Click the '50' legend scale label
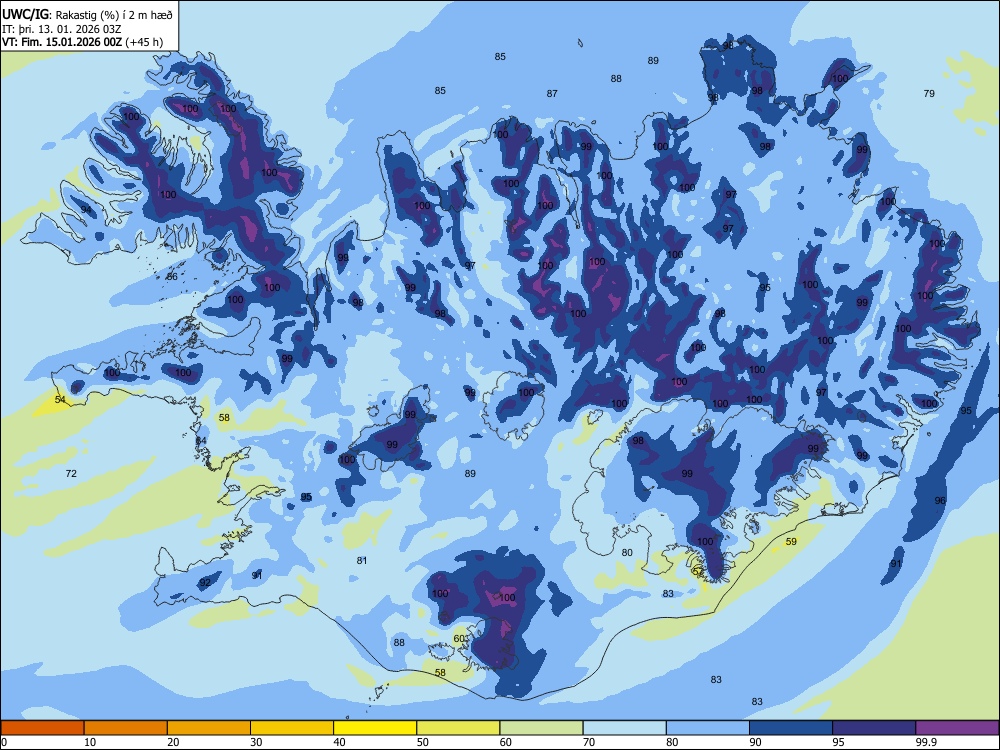The height and width of the screenshot is (750, 1000). click(422, 742)
